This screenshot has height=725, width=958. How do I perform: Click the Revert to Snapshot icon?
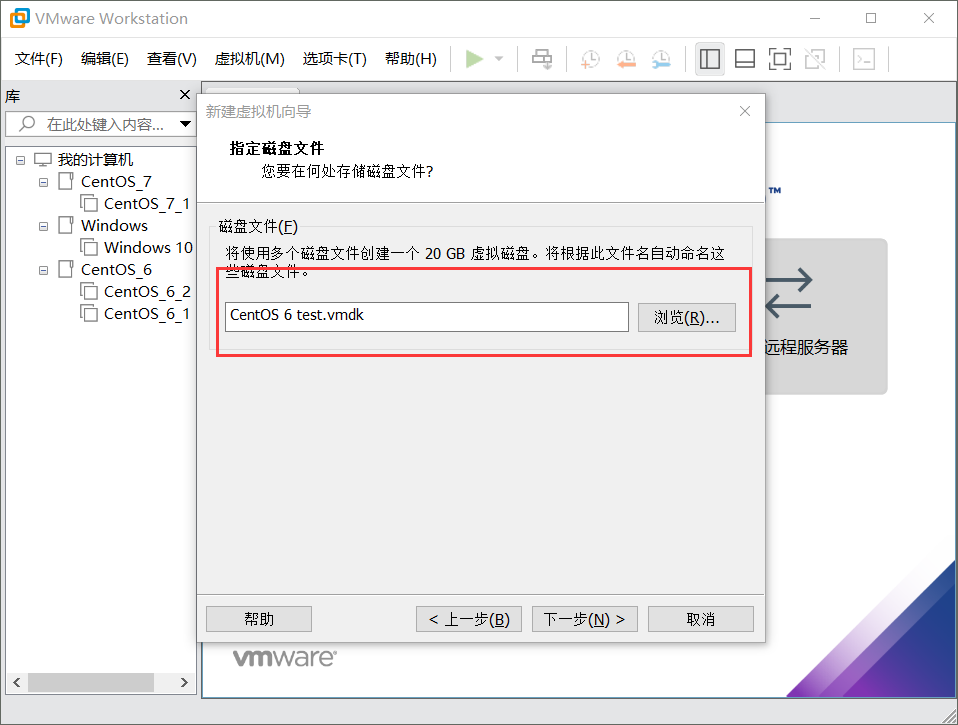(x=626, y=59)
